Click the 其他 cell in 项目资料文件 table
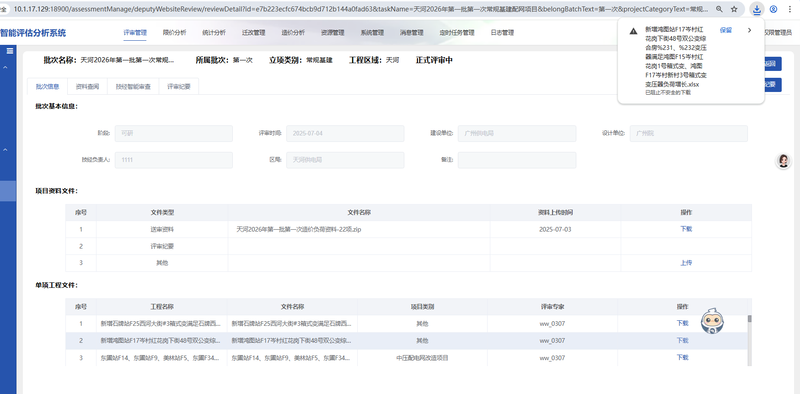Viewport: 800px width, 394px height. [162, 263]
